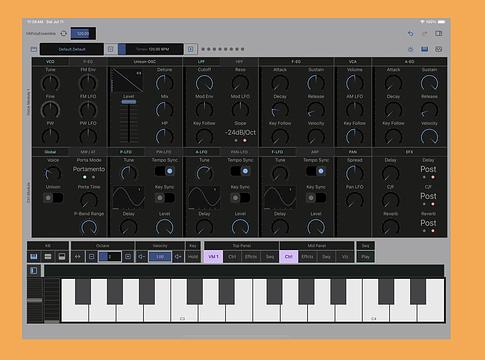
Task: Click the LPF Cutoff knob
Action: tap(204, 83)
